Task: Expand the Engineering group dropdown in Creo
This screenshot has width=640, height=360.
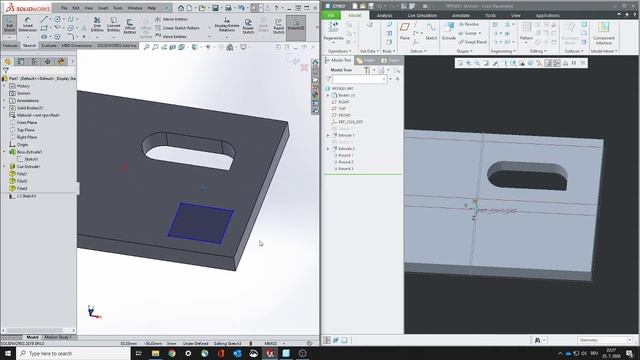Action: pyautogui.click(x=503, y=51)
